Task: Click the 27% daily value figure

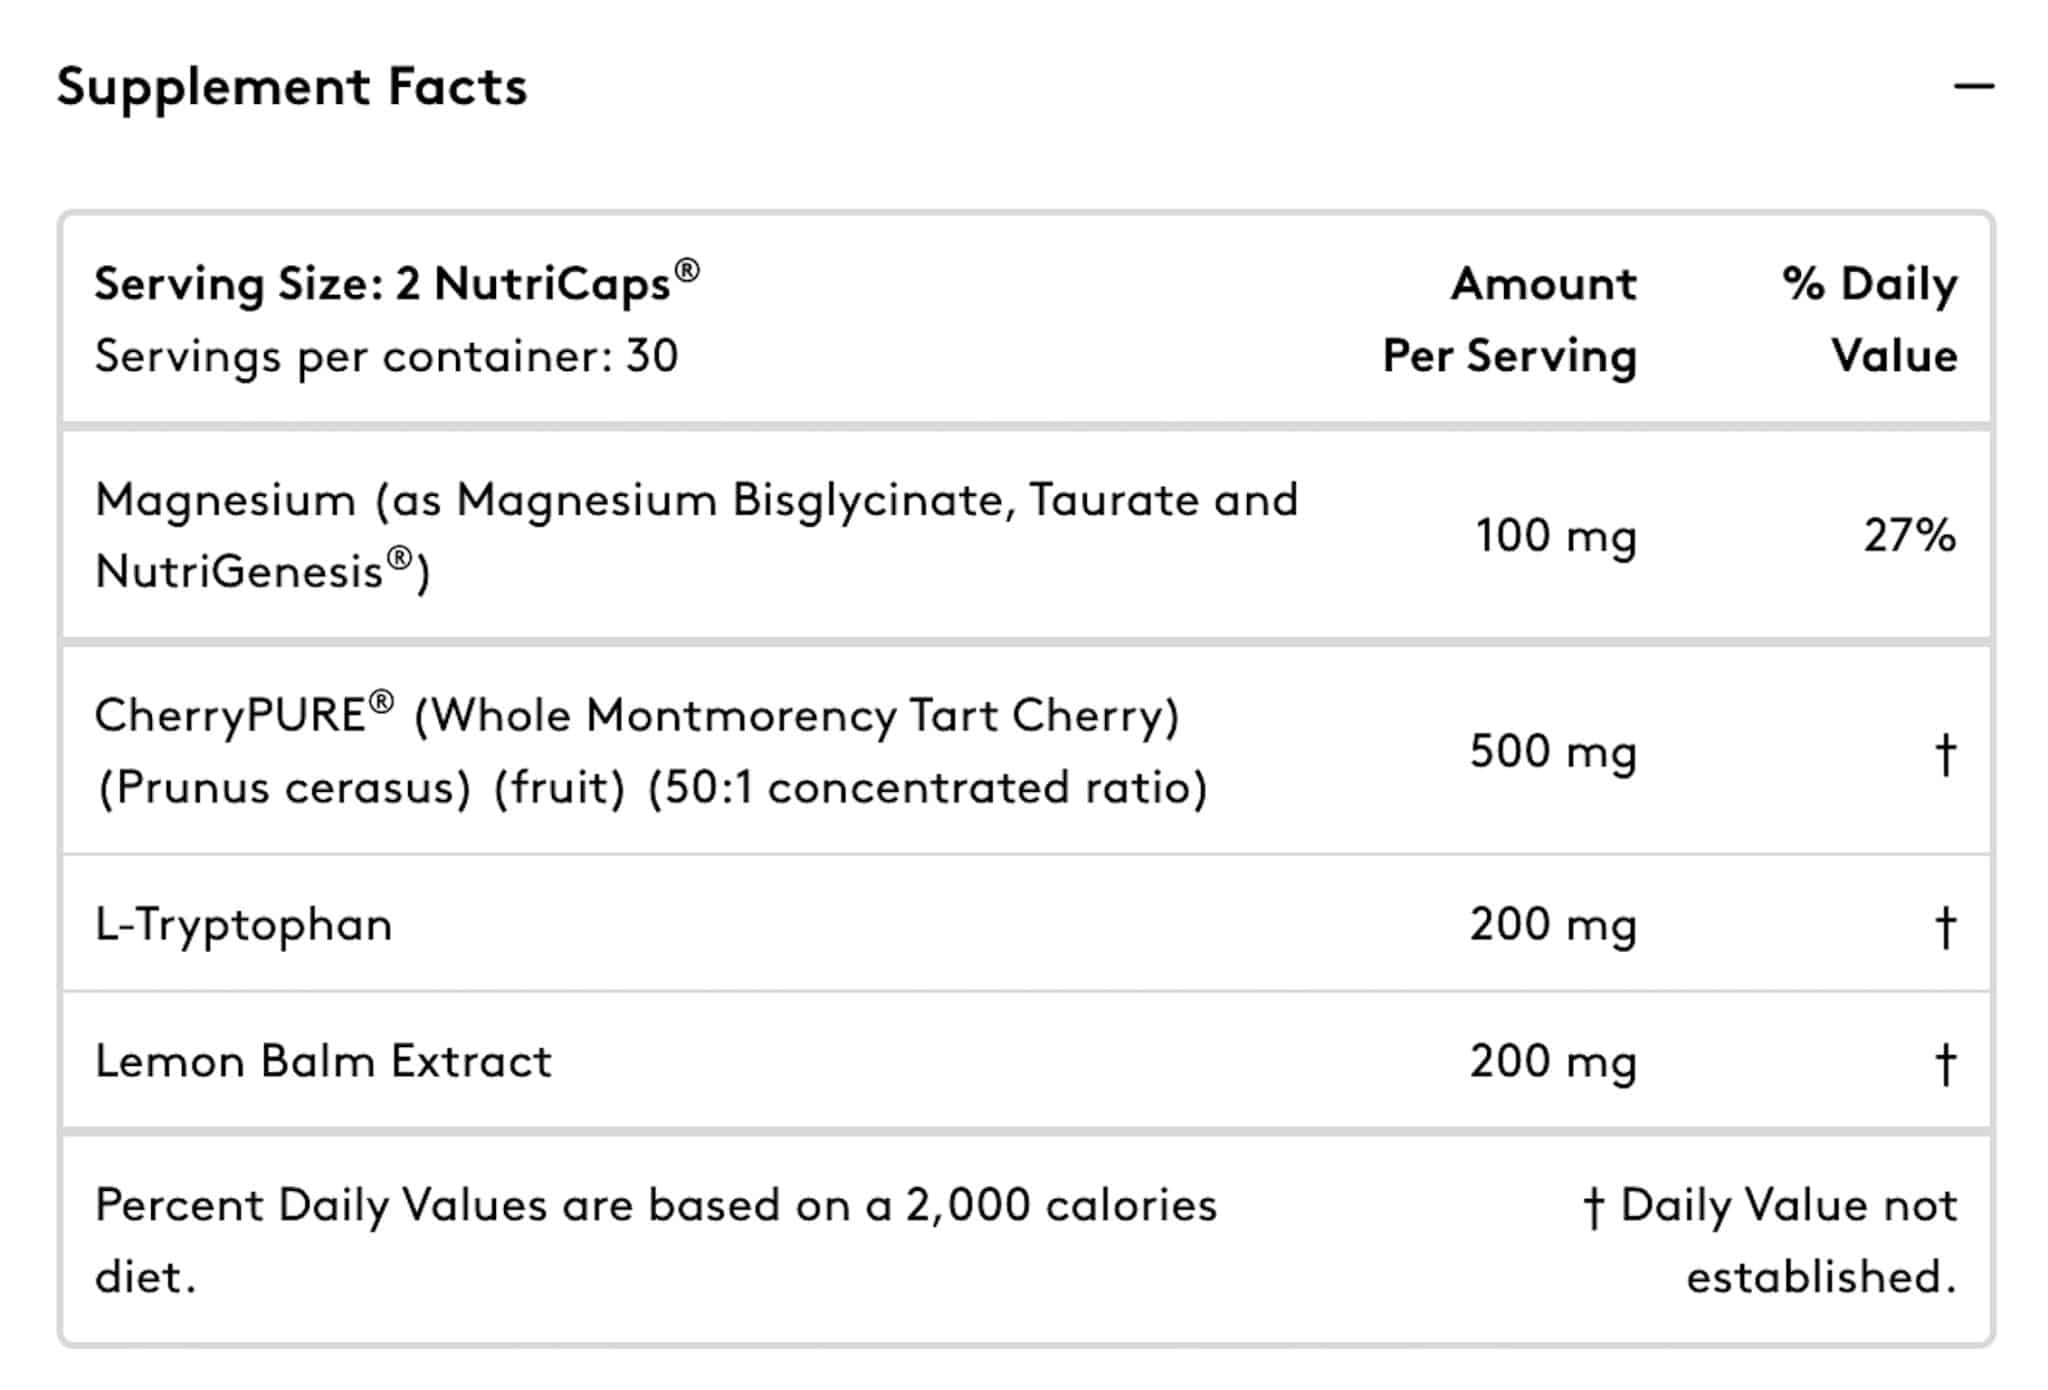Action: [1910, 535]
